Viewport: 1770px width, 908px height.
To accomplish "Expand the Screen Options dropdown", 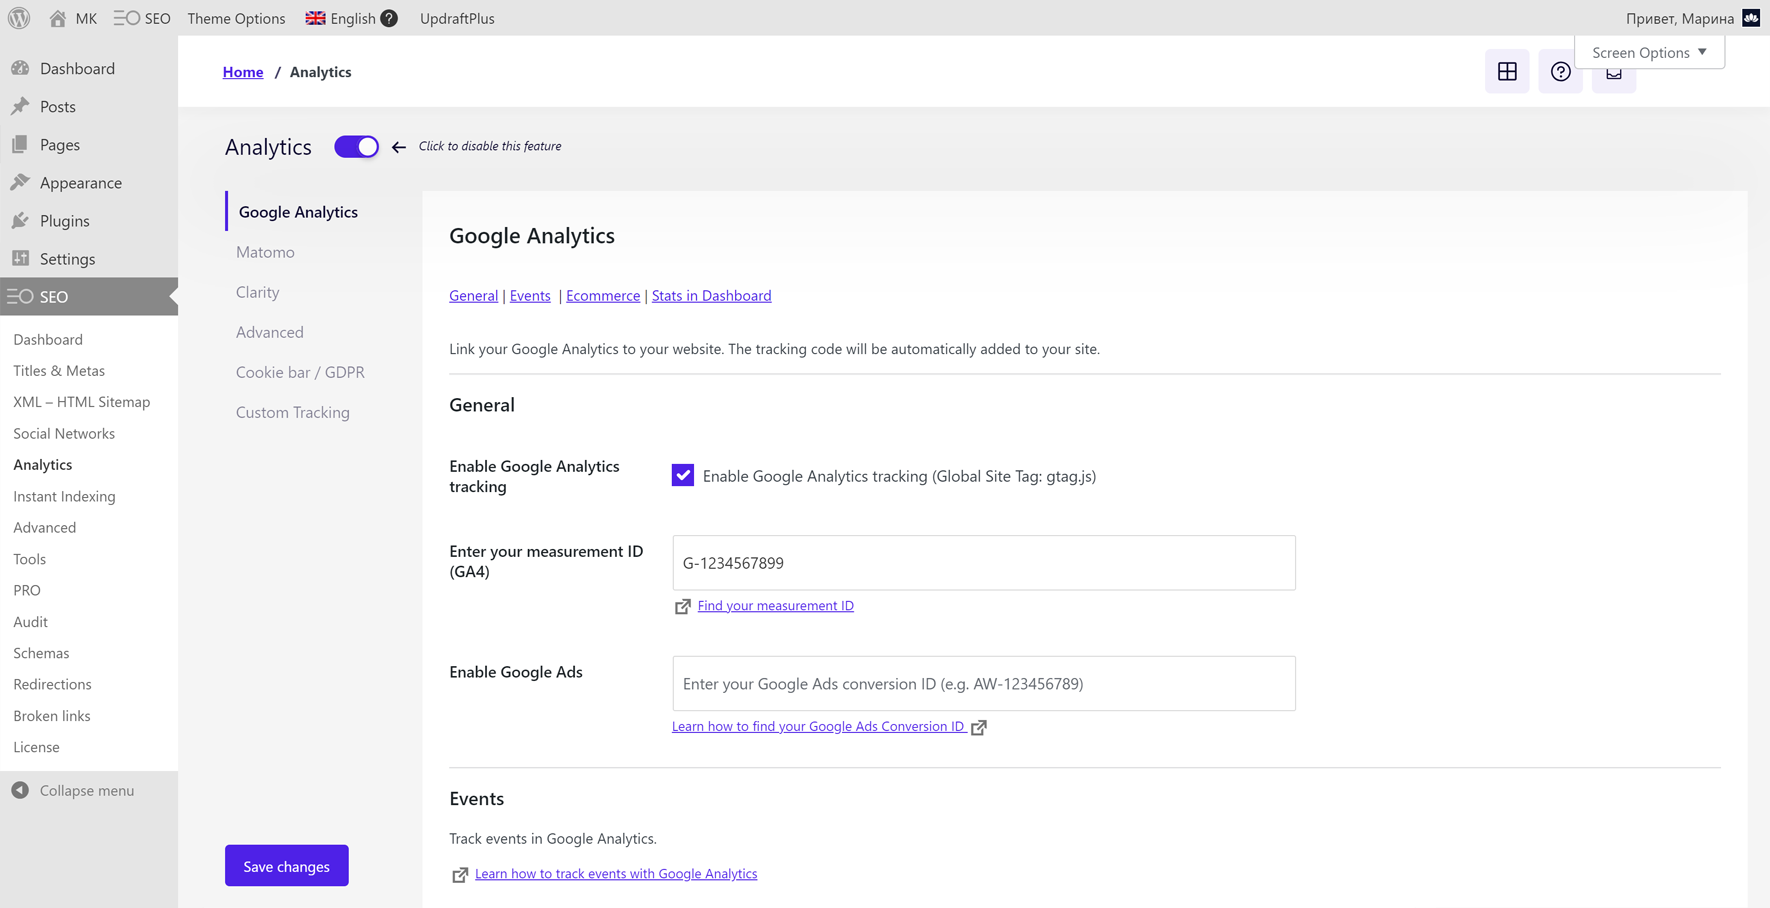I will point(1649,52).
